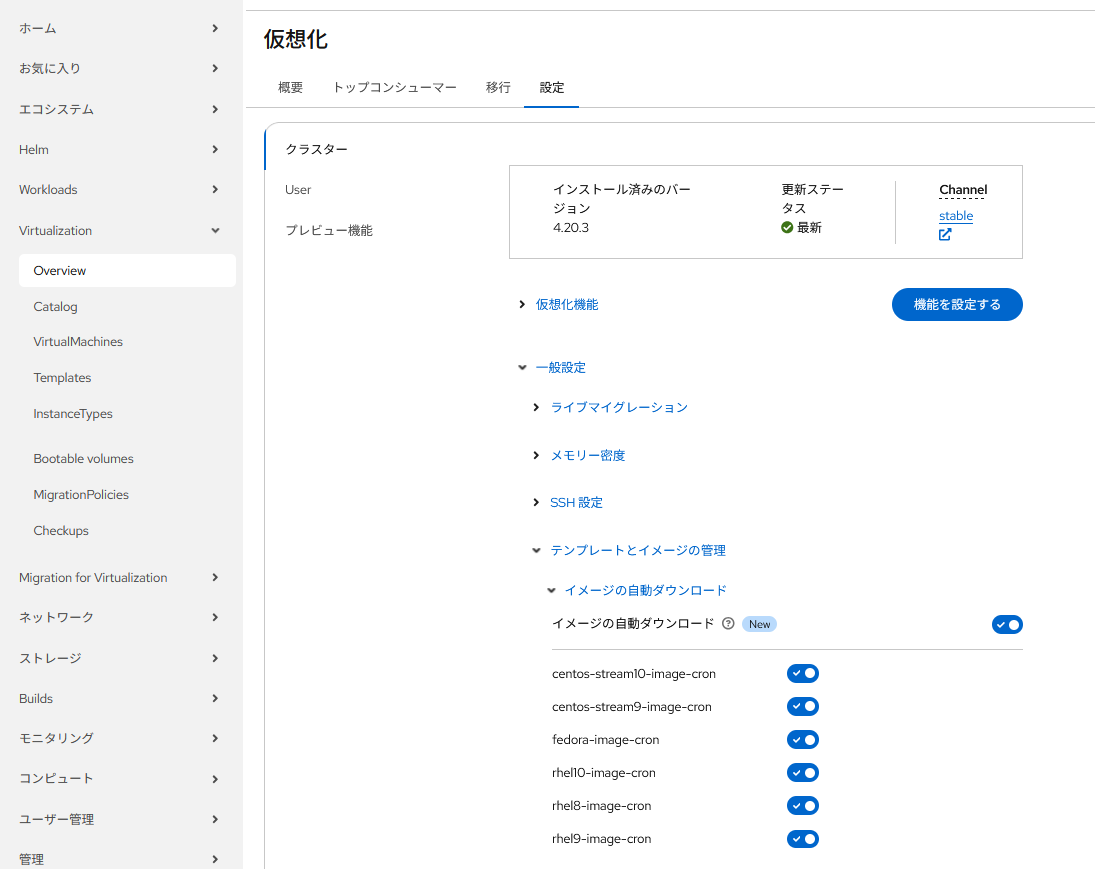Open the stable channel external link icon
Viewport: 1095px width, 869px height.
944,234
